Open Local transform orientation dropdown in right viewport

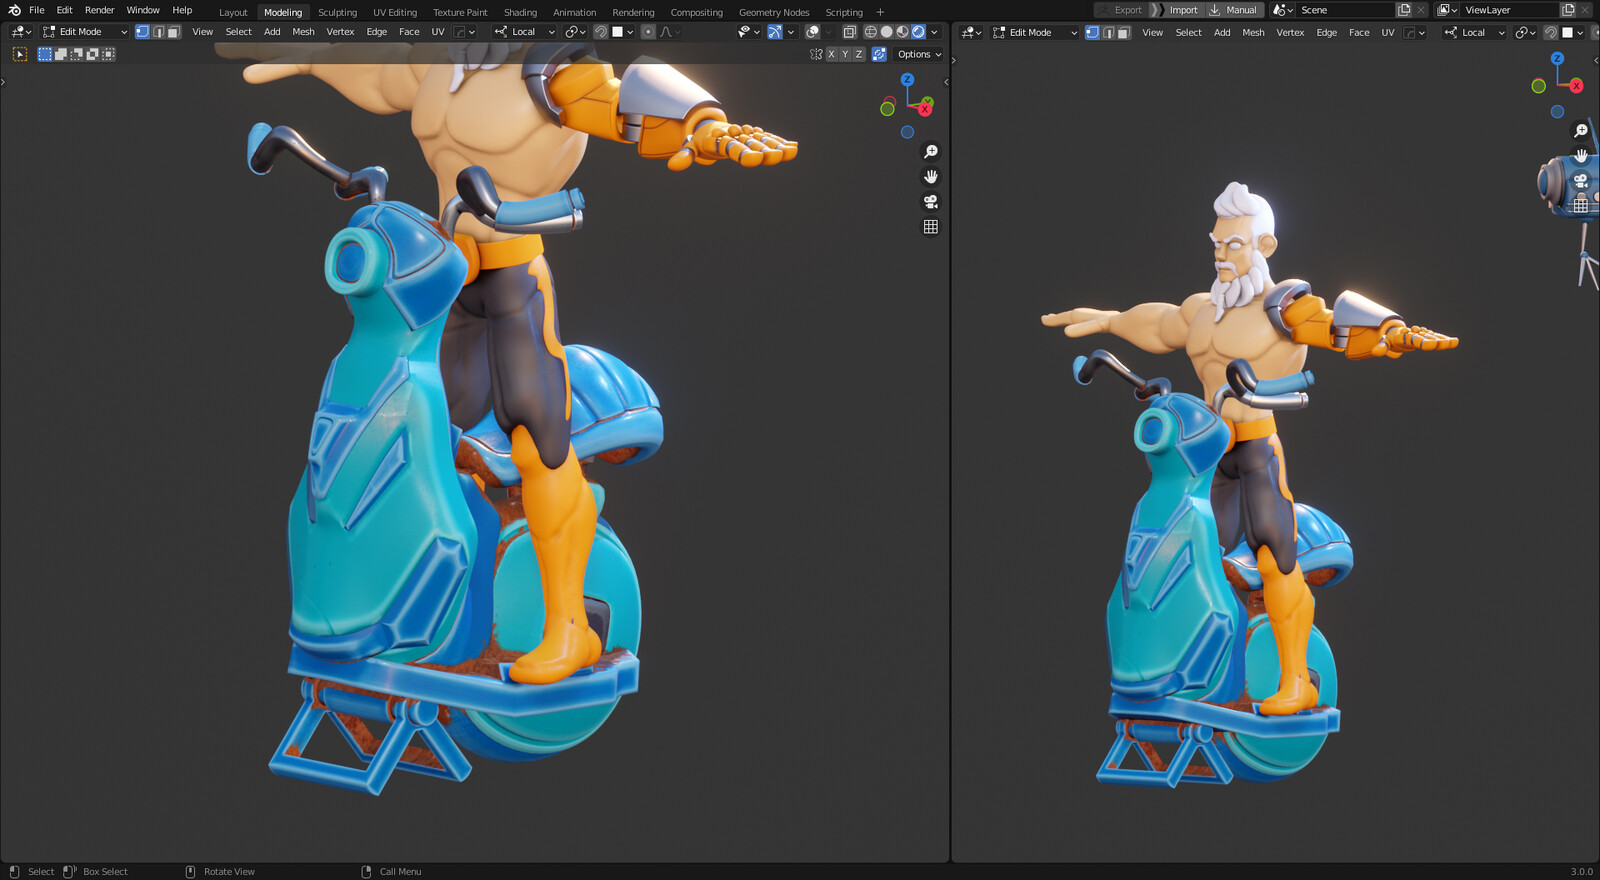1474,32
